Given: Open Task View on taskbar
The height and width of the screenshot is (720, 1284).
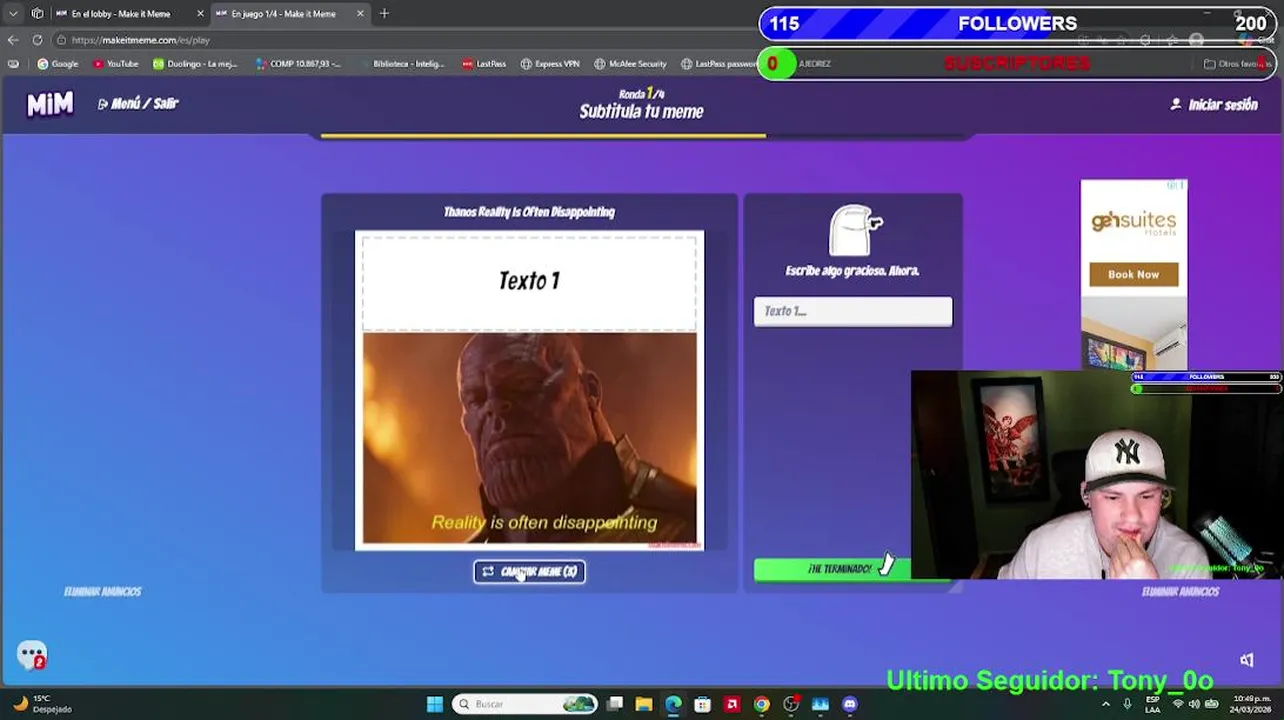Looking at the screenshot, I should tap(615, 704).
